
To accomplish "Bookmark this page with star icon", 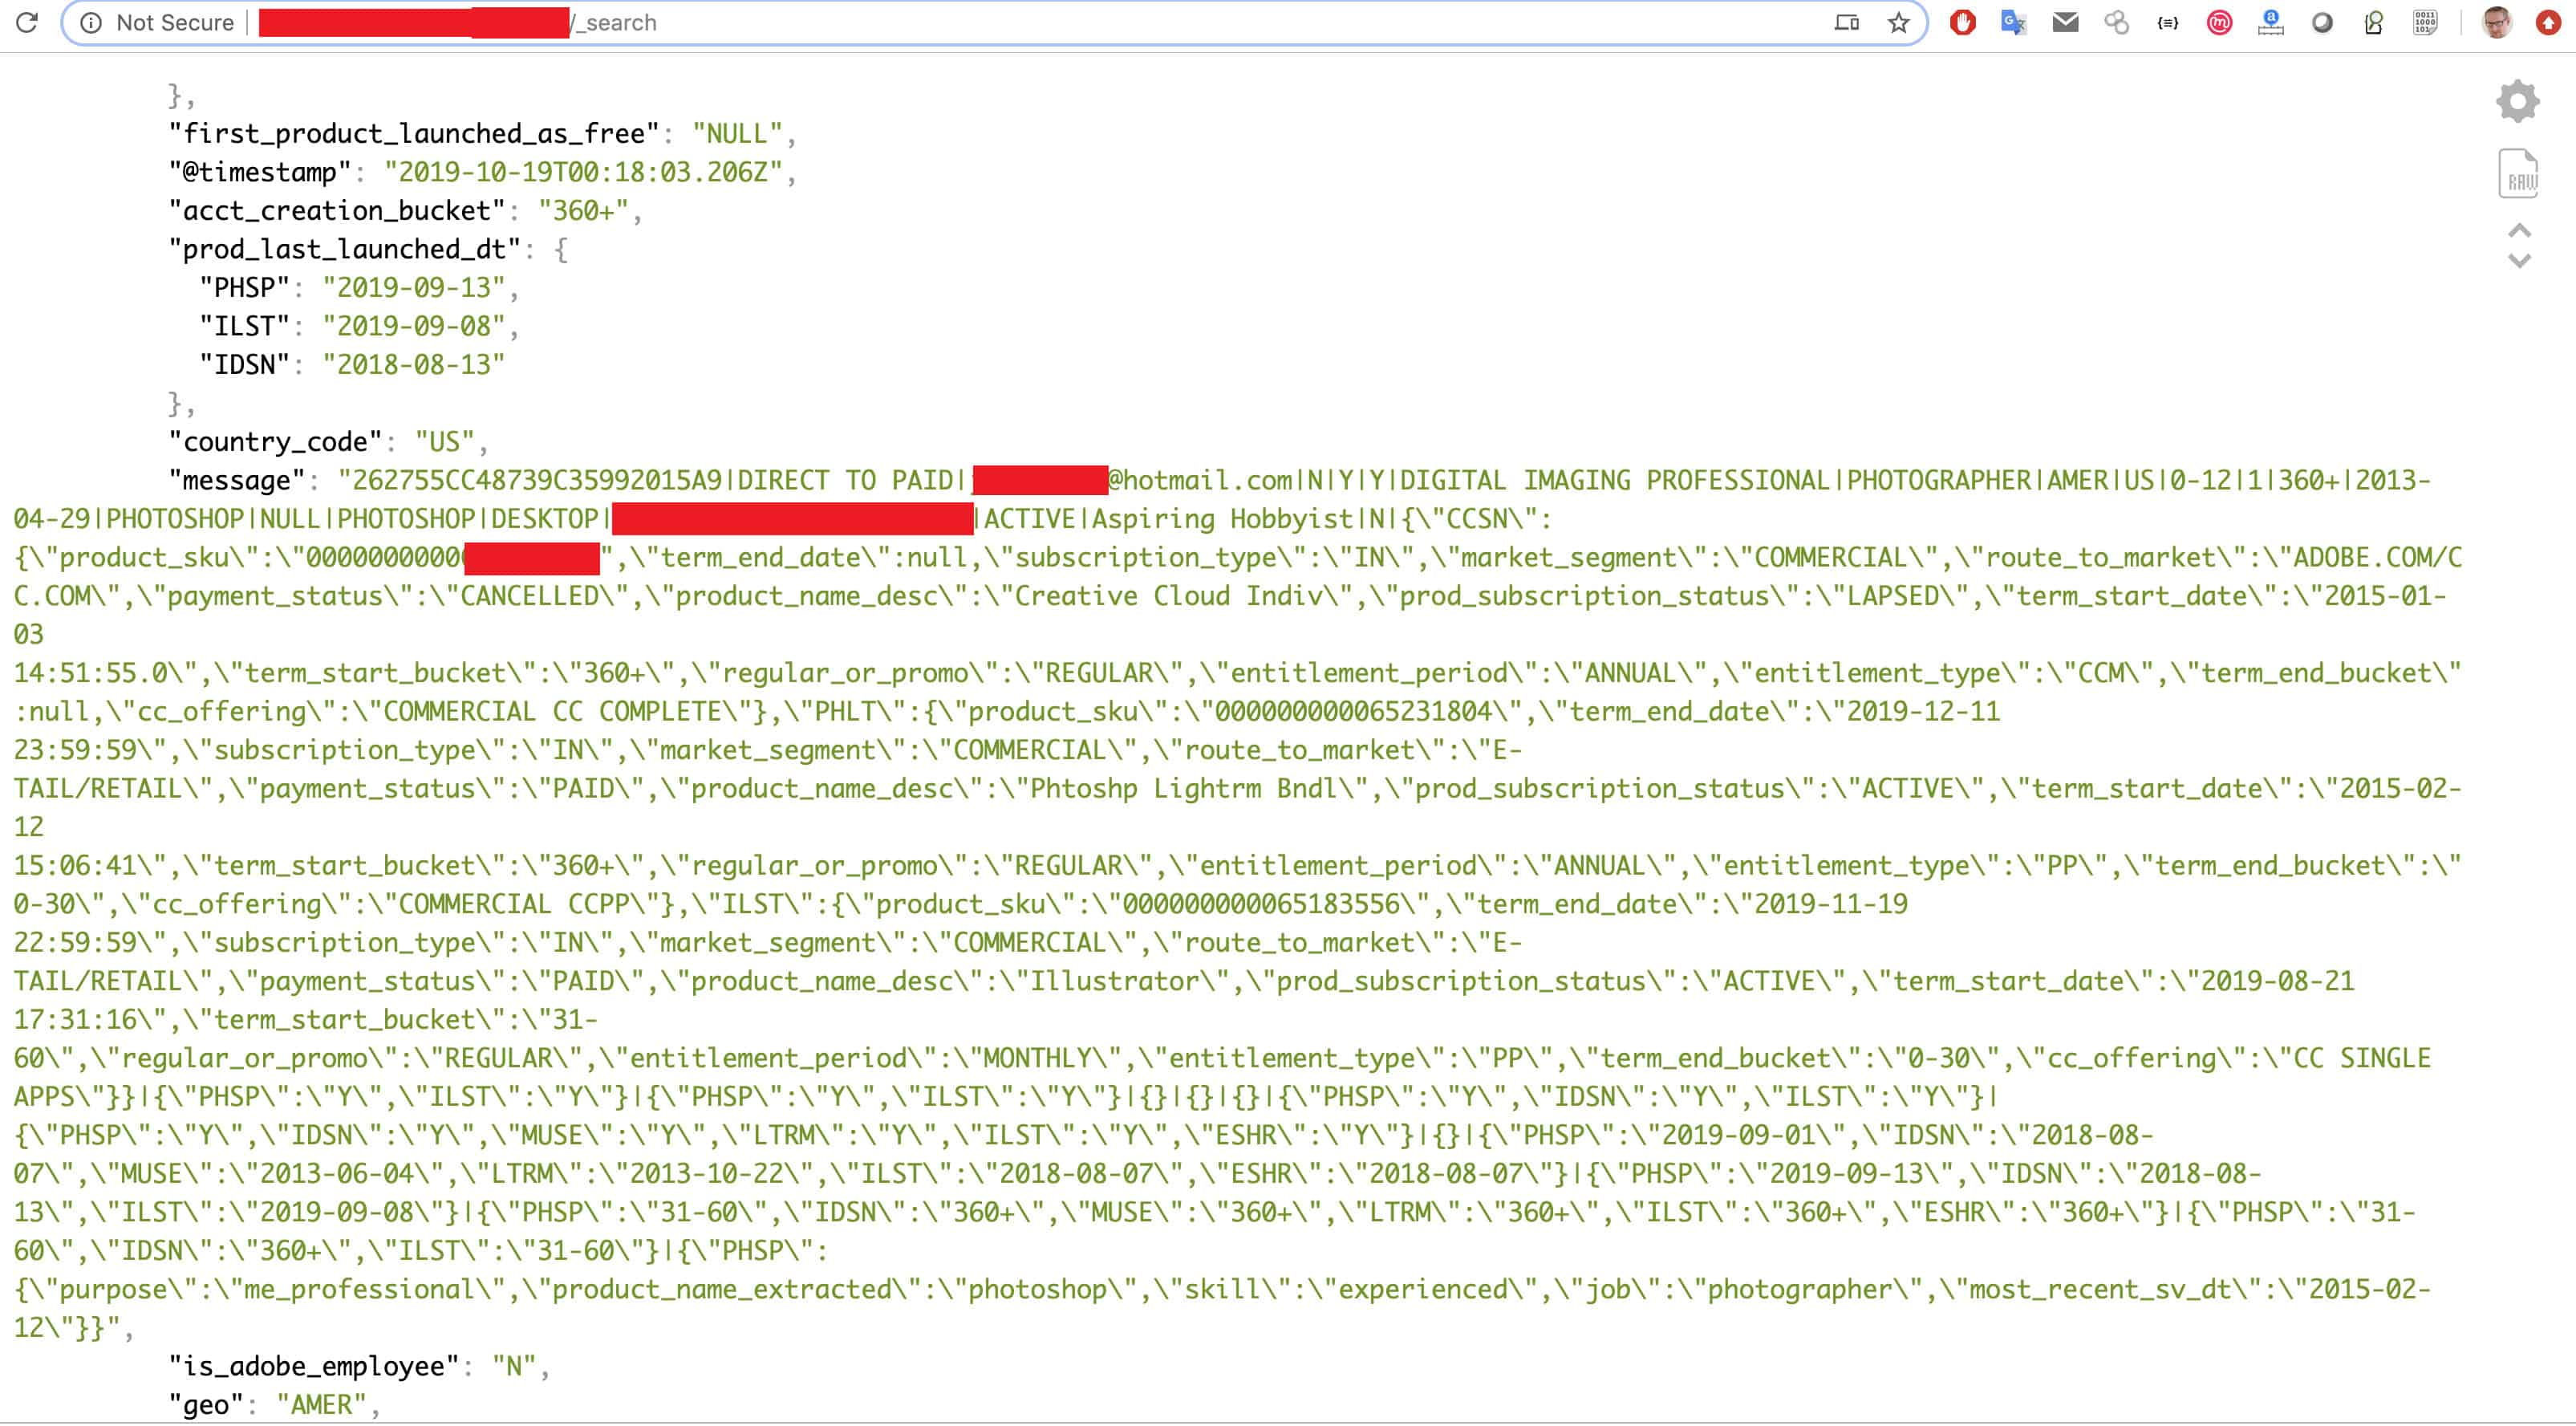I will point(1898,22).
